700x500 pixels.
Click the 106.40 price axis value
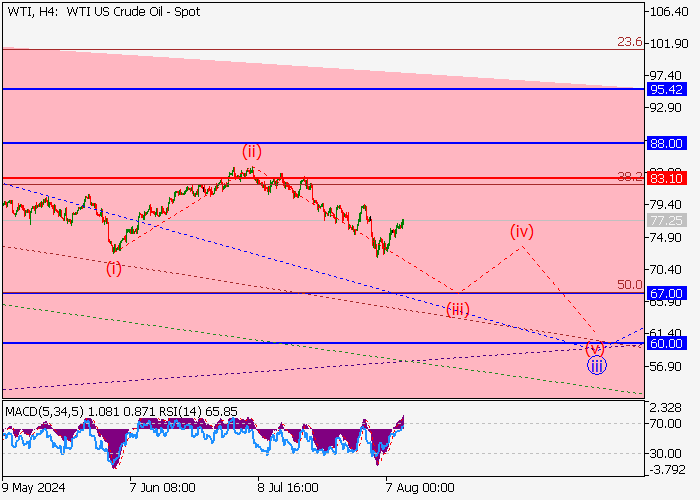[x=669, y=12]
